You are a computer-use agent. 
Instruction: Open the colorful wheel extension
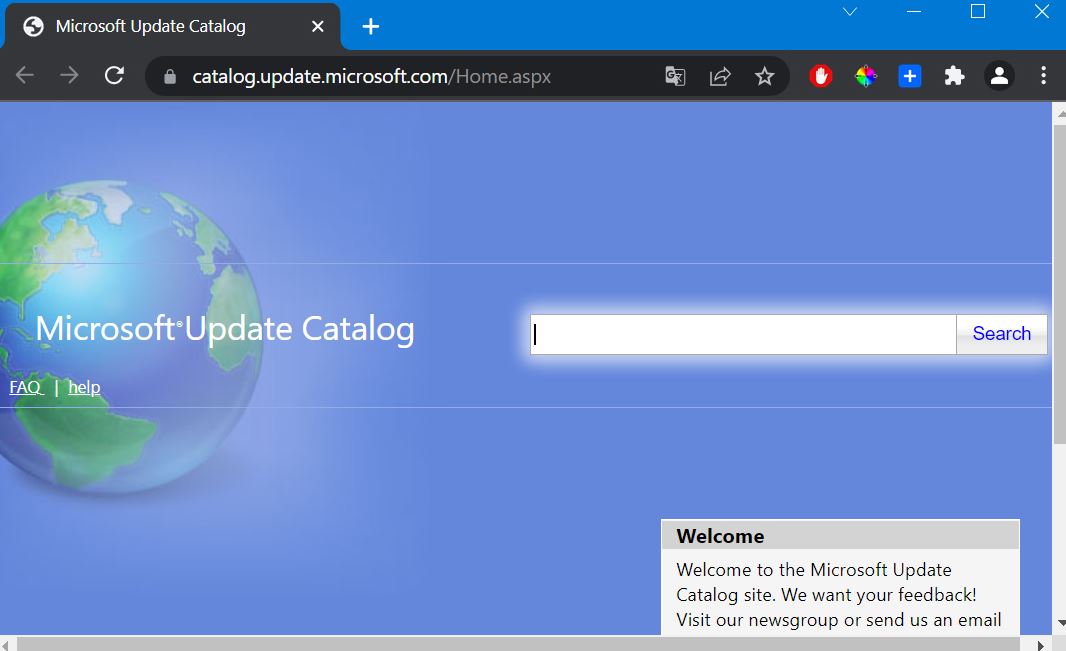(x=865, y=76)
